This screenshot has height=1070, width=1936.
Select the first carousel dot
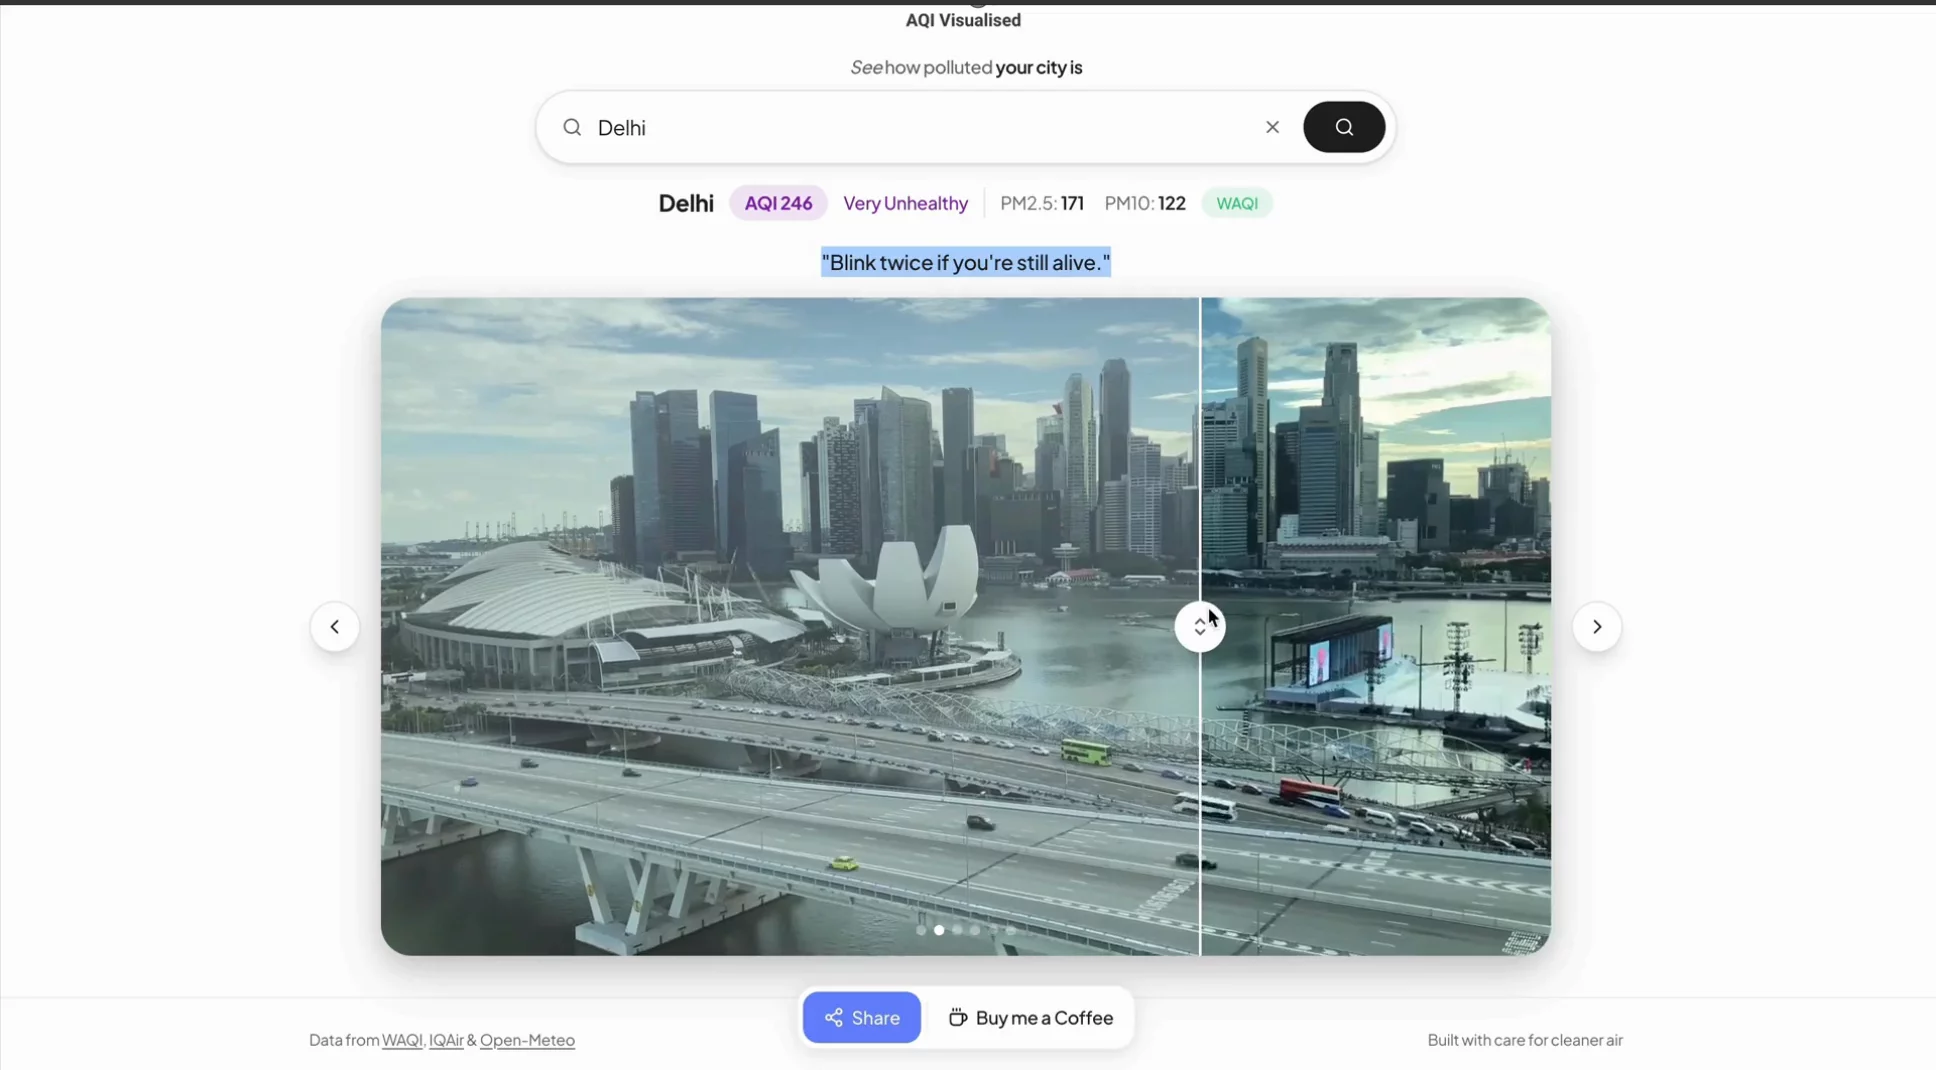[x=921, y=930]
